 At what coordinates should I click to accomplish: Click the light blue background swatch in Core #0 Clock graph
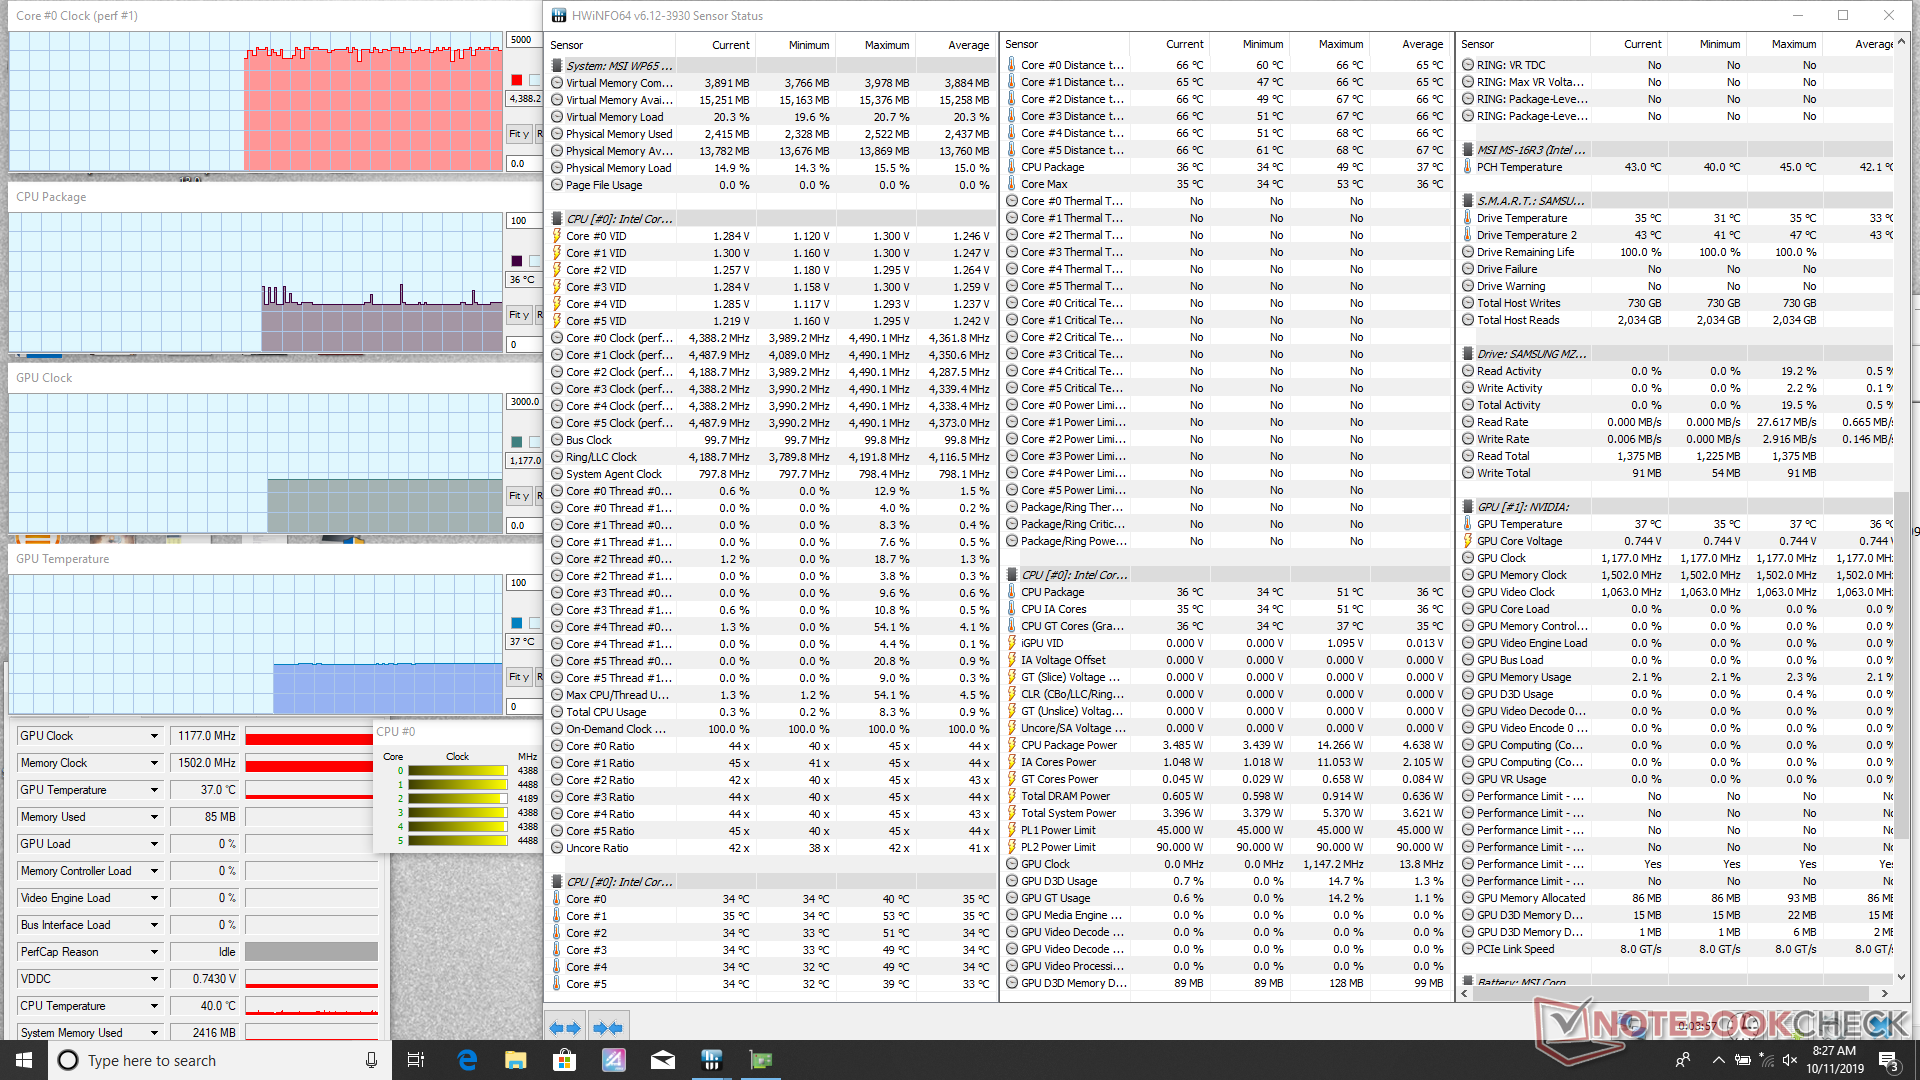coord(535,80)
